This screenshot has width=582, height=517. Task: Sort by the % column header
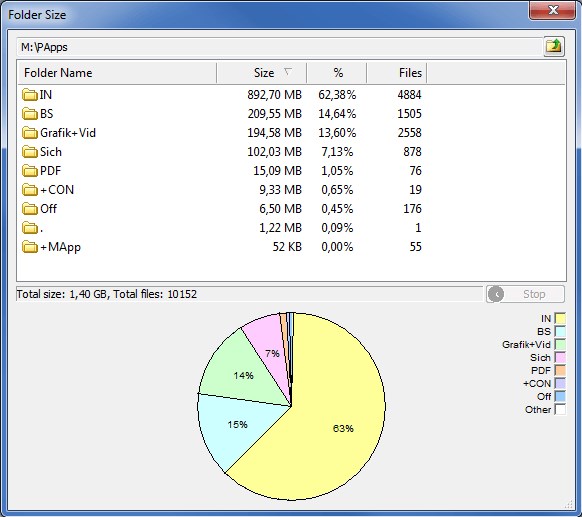click(337, 73)
